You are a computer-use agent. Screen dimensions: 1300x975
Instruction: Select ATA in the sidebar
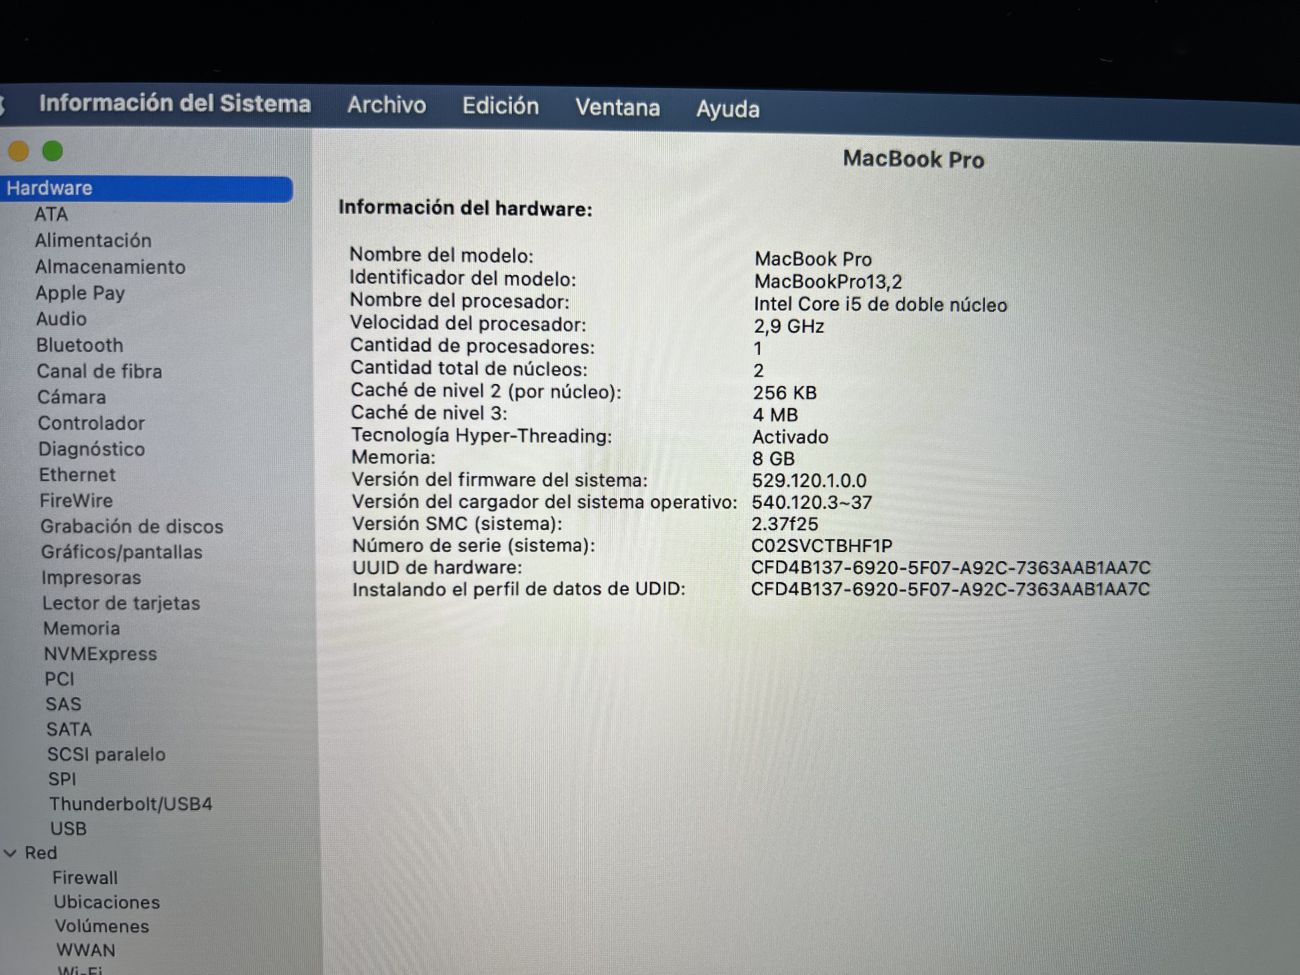point(51,214)
